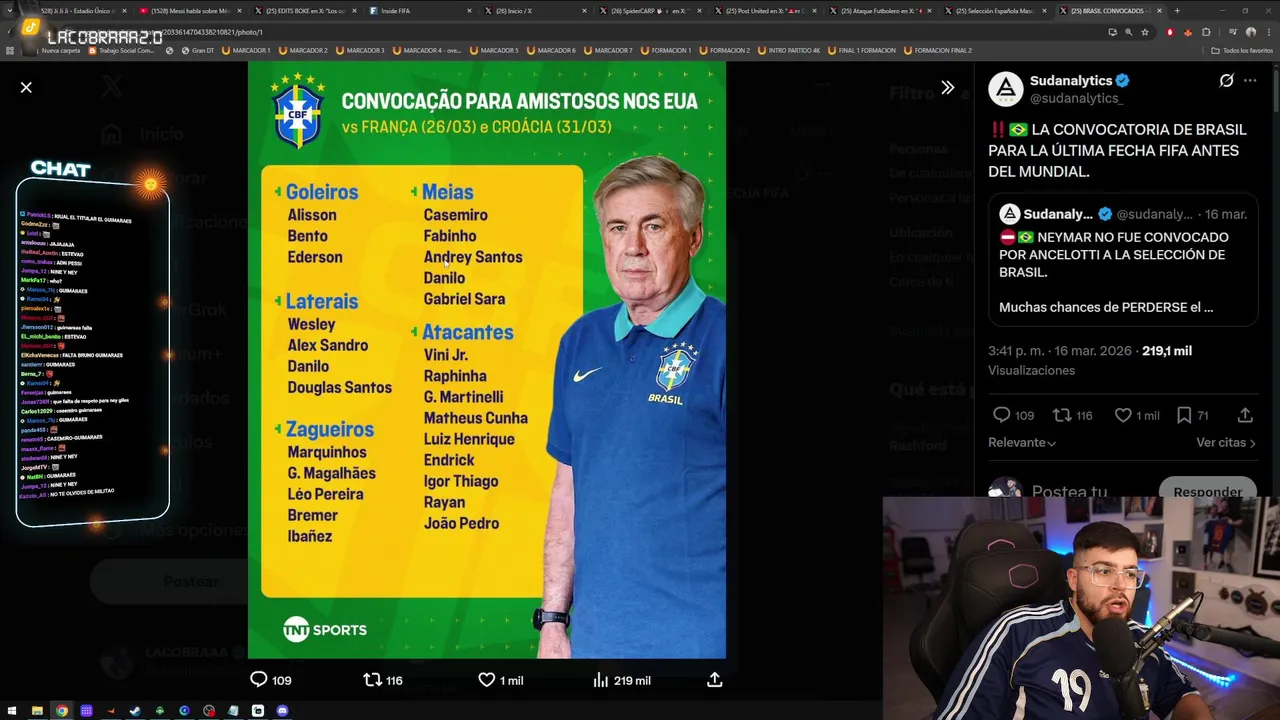Open the INTRO PARTIDO 4K bookmark
This screenshot has height=720, width=1280.
[789, 50]
